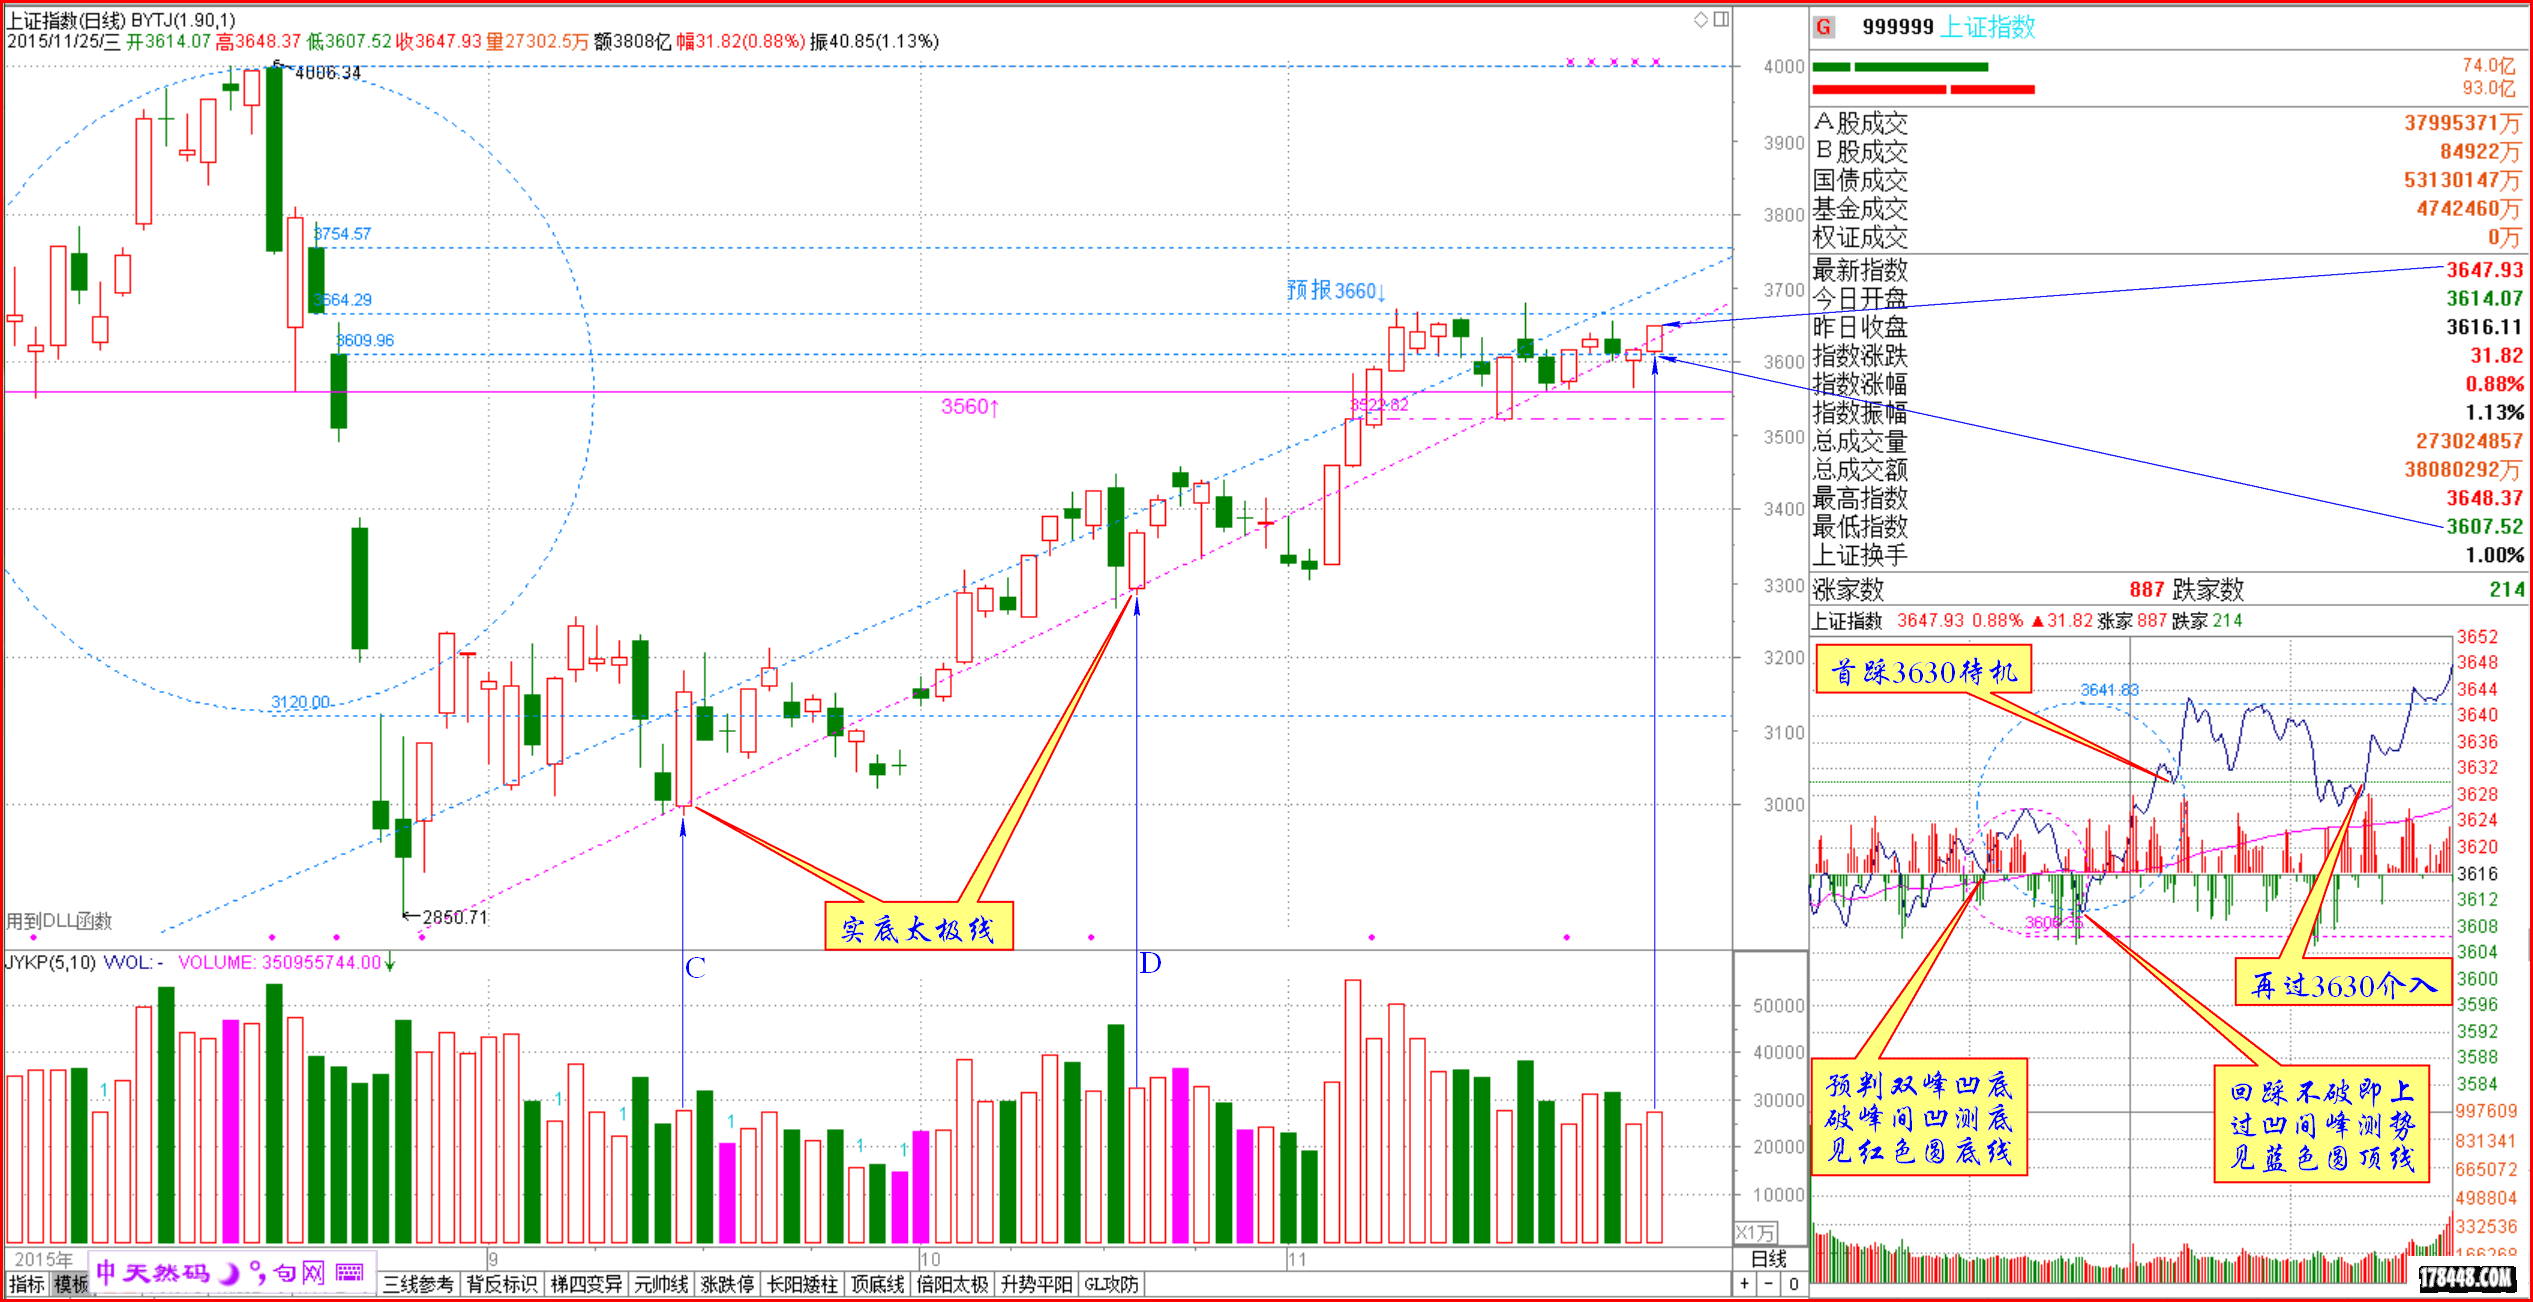Select the 背反标识 template tab
This screenshot has height=1302, width=2533.
click(502, 1284)
